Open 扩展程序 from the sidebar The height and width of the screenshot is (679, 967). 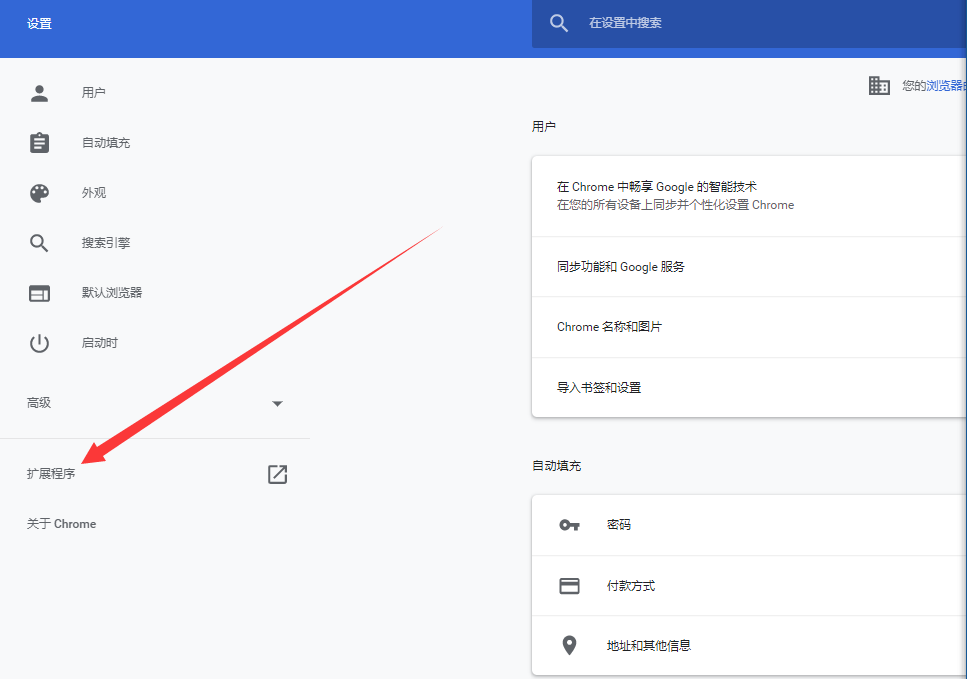point(51,474)
